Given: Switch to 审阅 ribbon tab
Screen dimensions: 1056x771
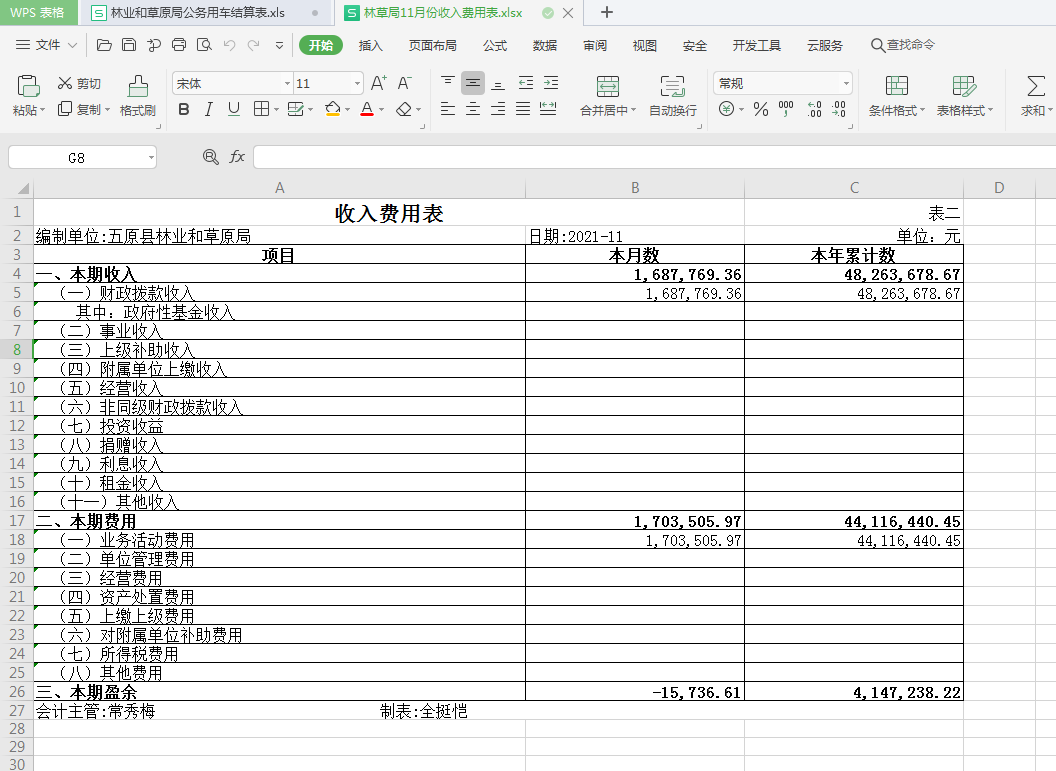Looking at the screenshot, I should (x=595, y=45).
